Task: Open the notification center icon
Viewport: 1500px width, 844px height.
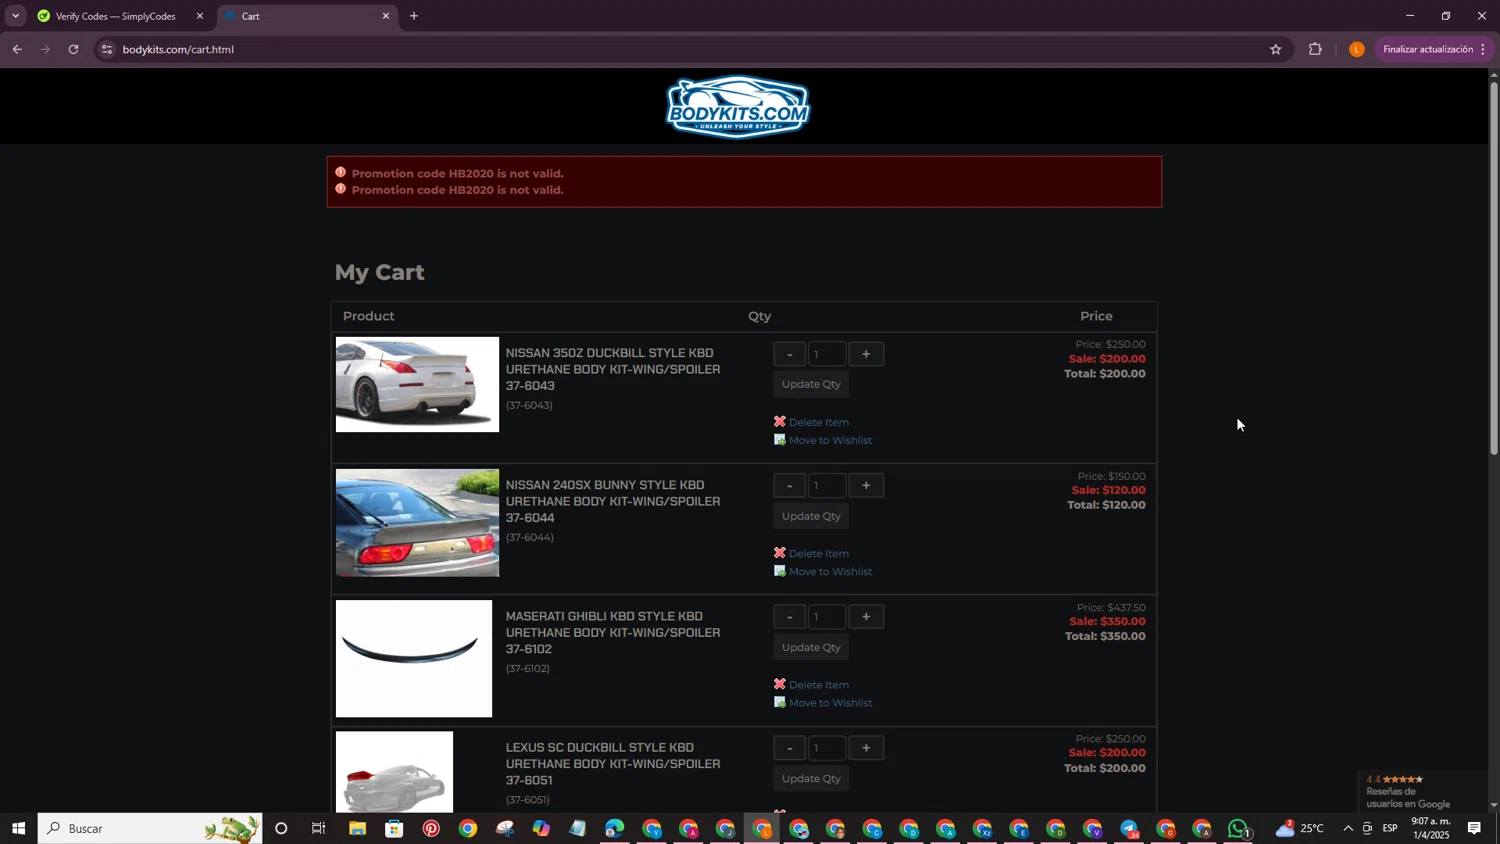Action: (1474, 828)
